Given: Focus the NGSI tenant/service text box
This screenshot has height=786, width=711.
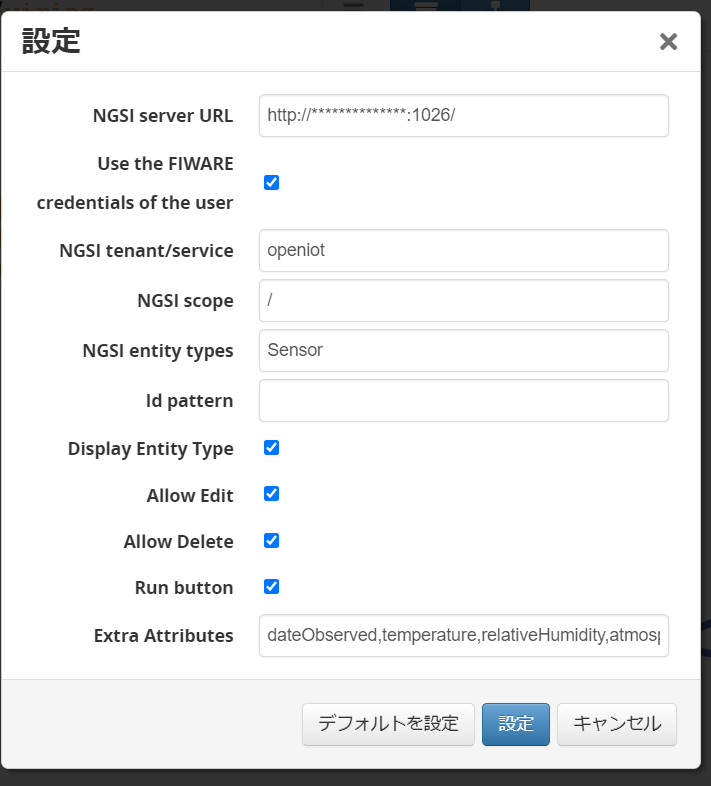Looking at the screenshot, I should pyautogui.click(x=463, y=250).
